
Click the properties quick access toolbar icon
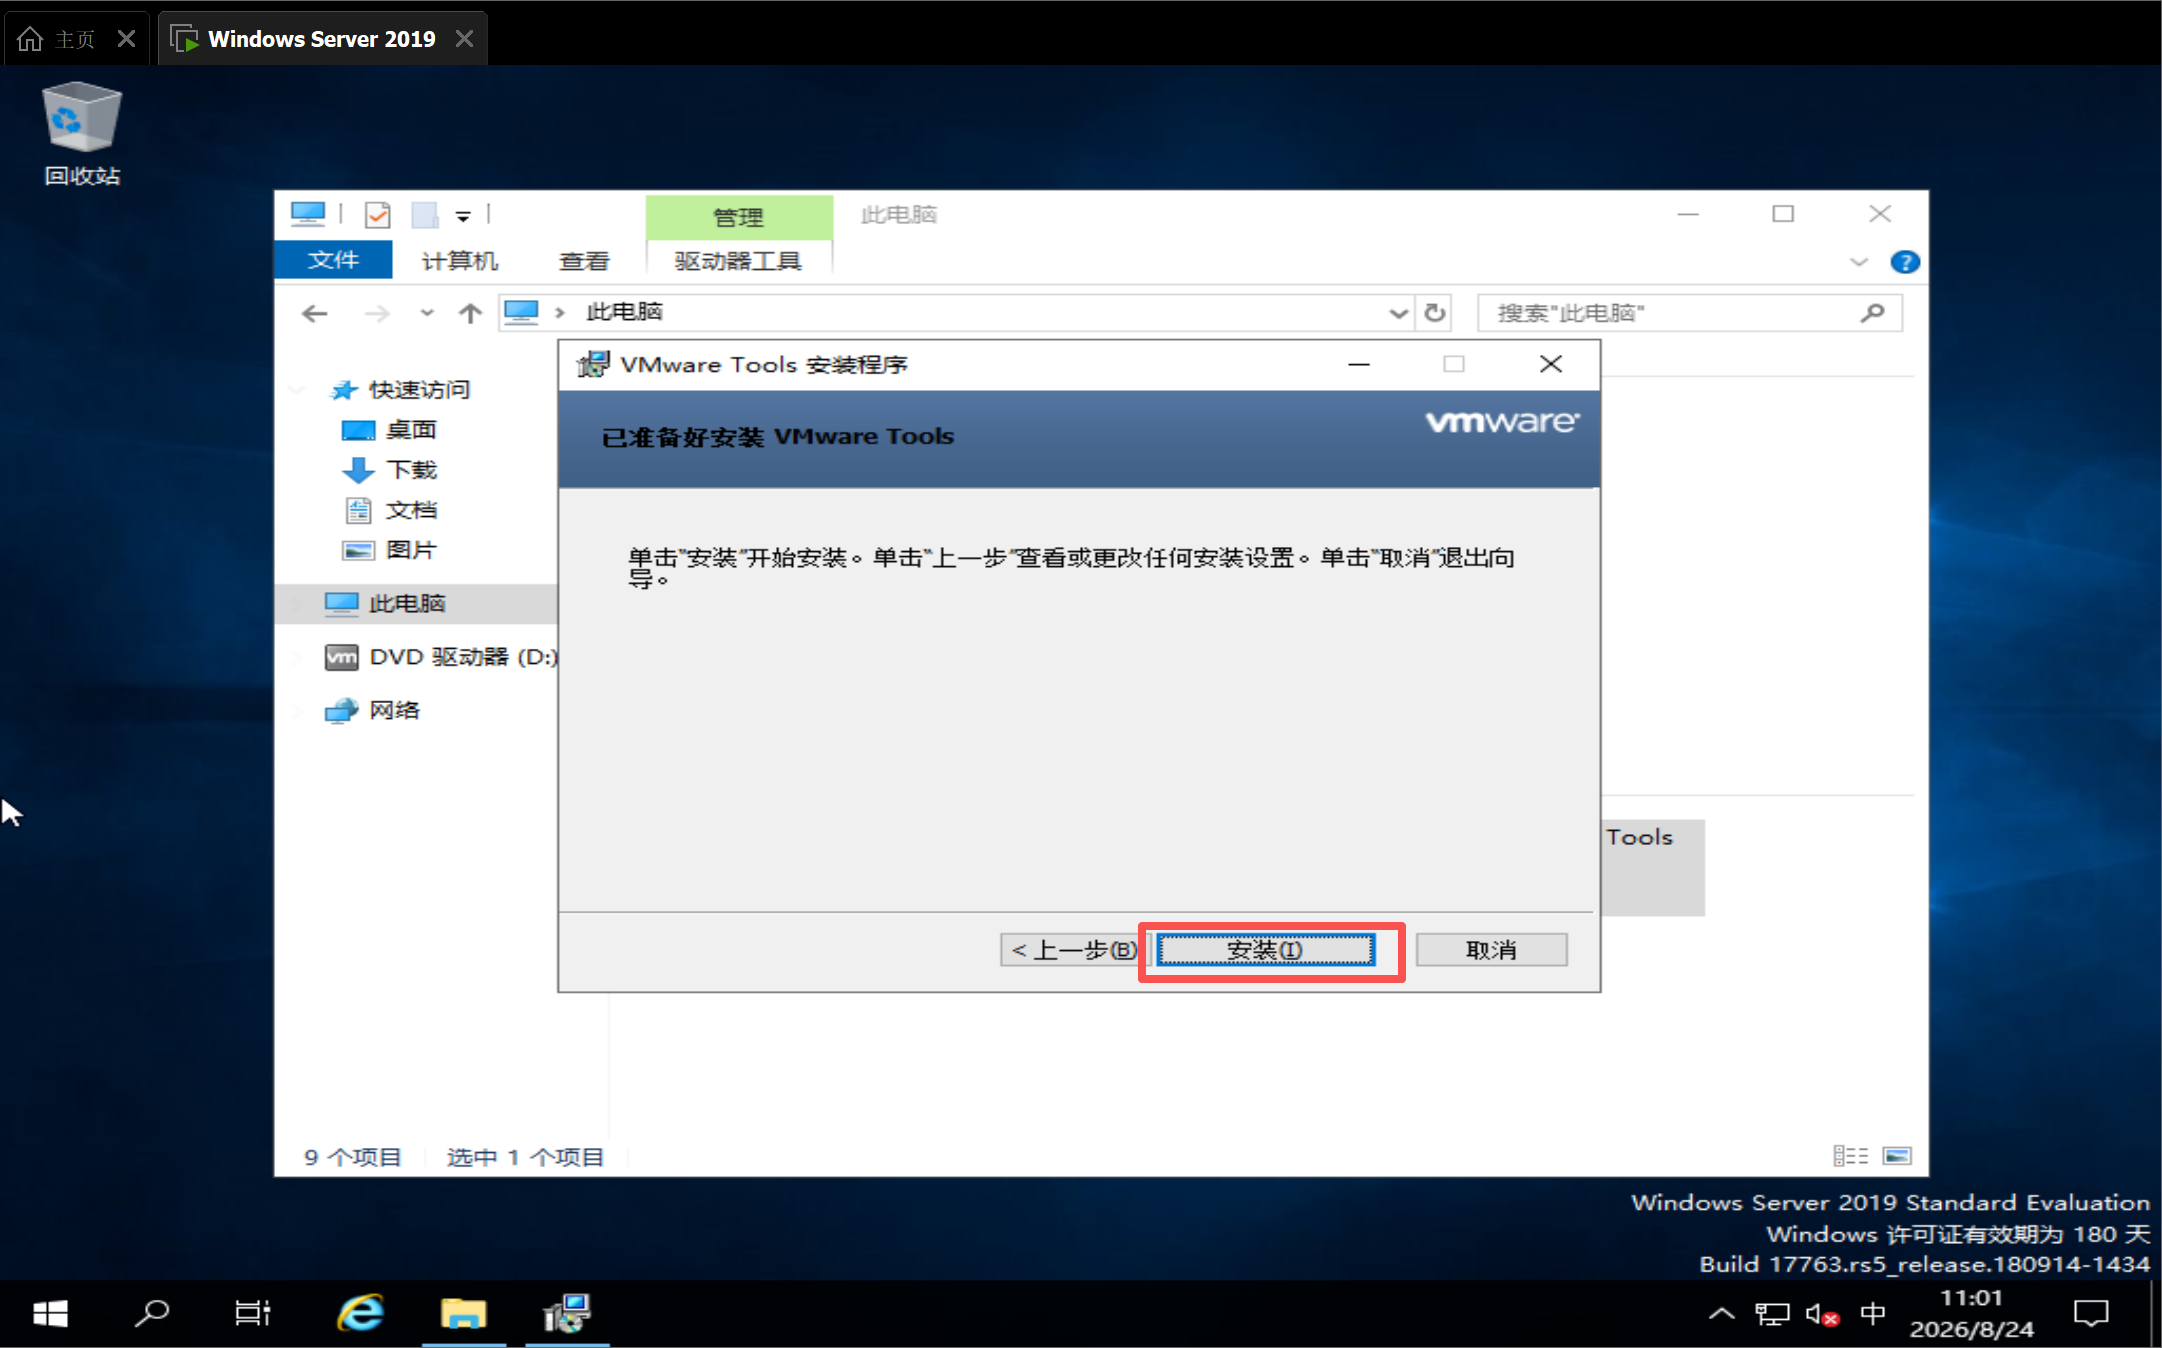[378, 215]
